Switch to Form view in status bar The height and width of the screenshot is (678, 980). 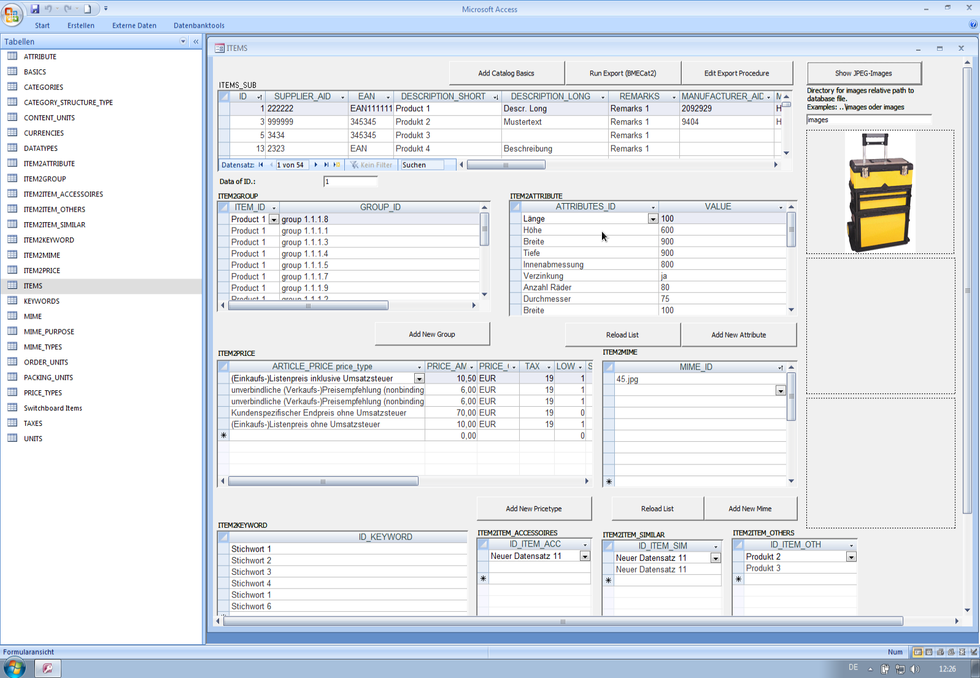pyautogui.click(x=917, y=652)
